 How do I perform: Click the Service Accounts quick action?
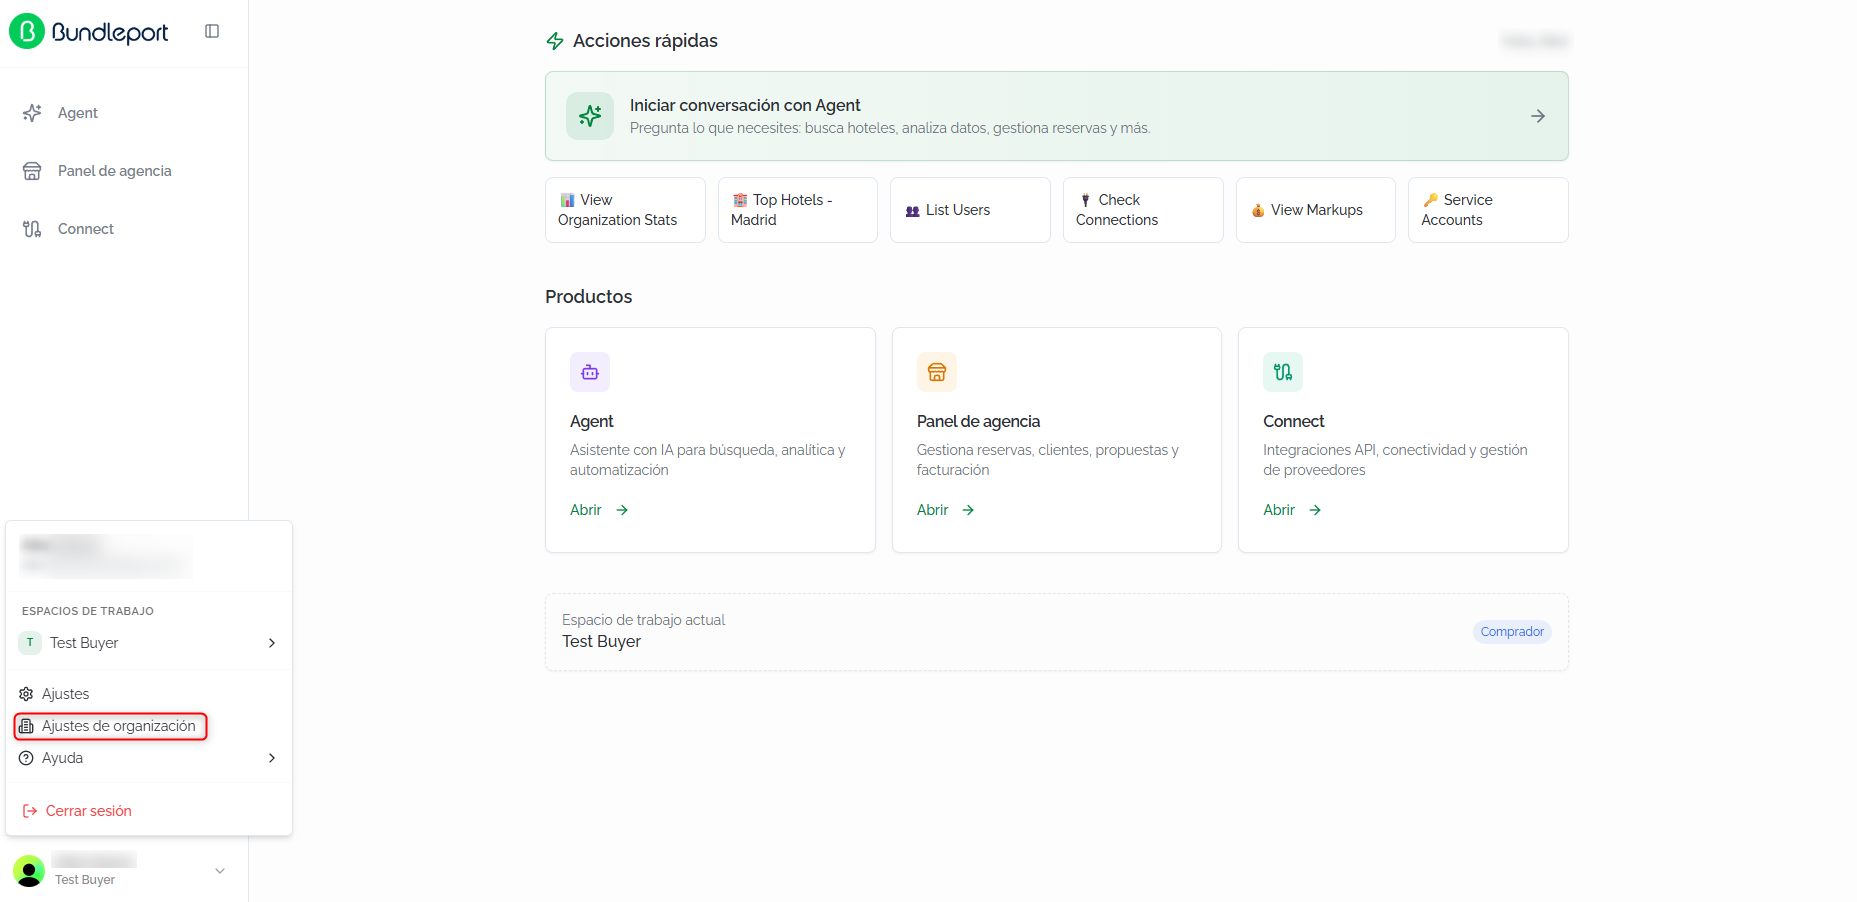click(x=1488, y=210)
